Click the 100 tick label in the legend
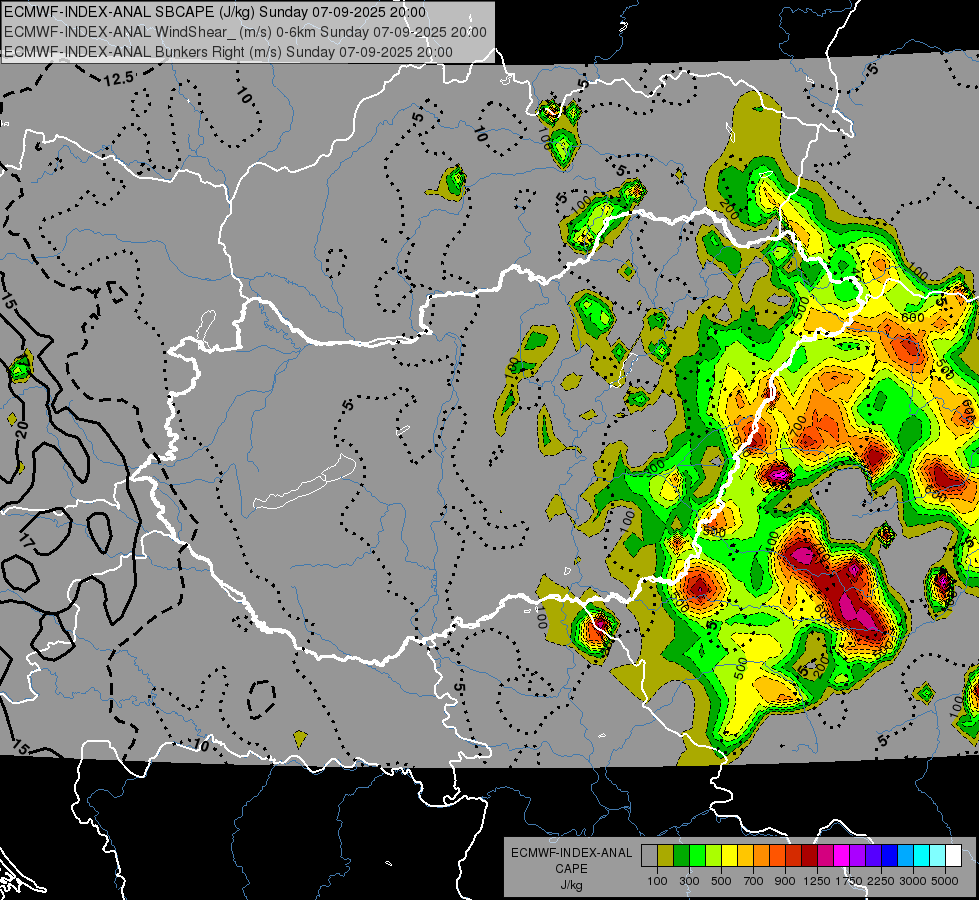Screen dimensions: 979x900 click(657, 881)
